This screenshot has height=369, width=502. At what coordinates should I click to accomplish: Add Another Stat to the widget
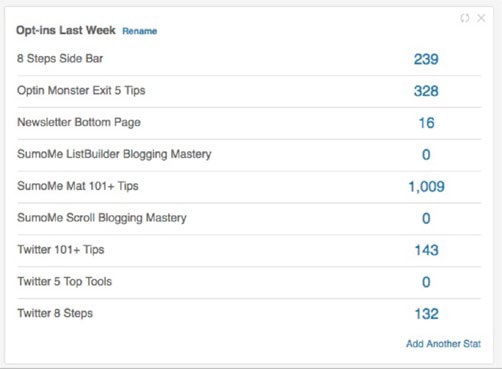tap(443, 344)
